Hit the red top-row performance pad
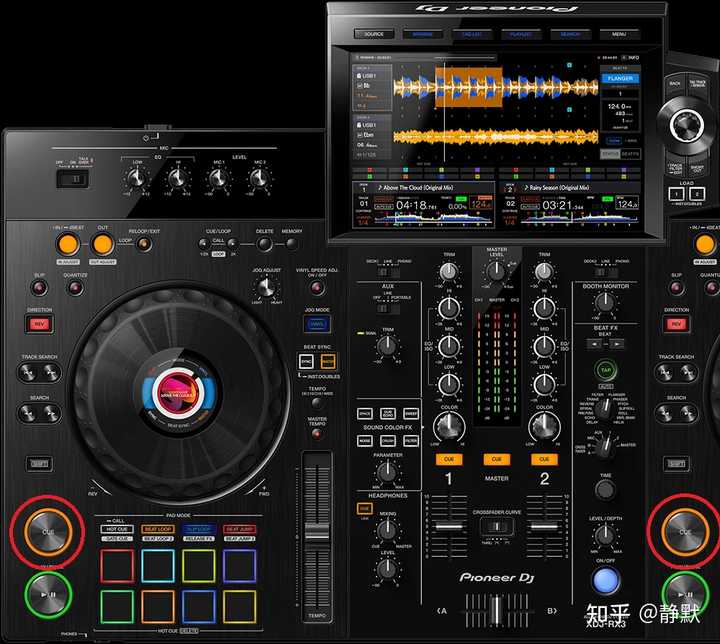Image resolution: width=720 pixels, height=644 pixels. 117,566
